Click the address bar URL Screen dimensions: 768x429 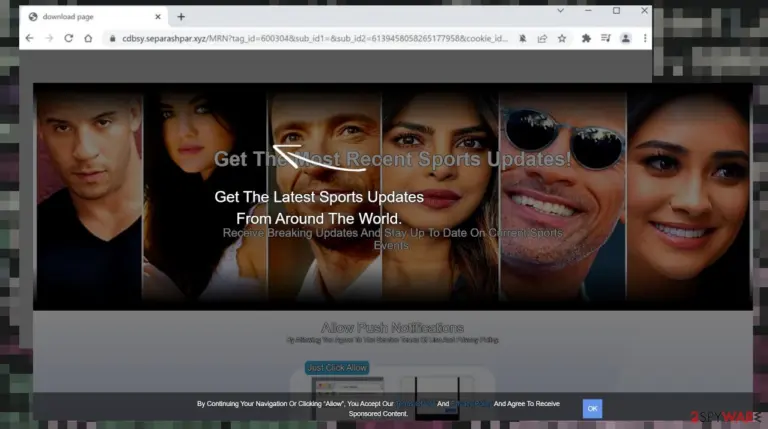click(314, 38)
